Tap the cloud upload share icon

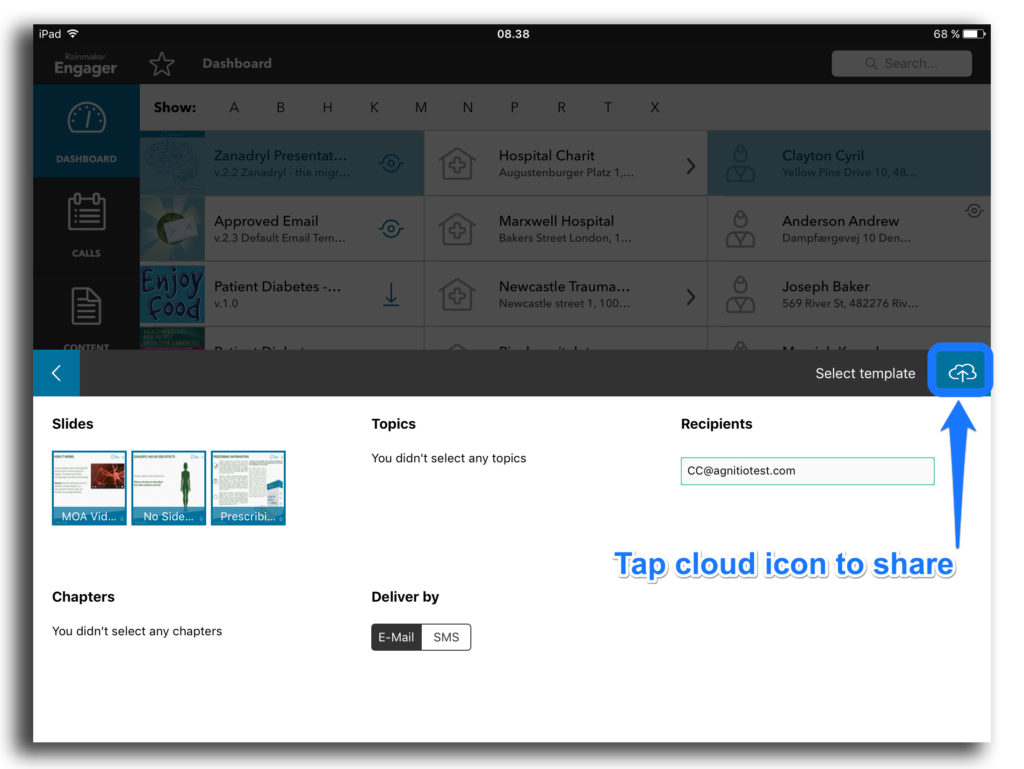pyautogui.click(x=961, y=372)
